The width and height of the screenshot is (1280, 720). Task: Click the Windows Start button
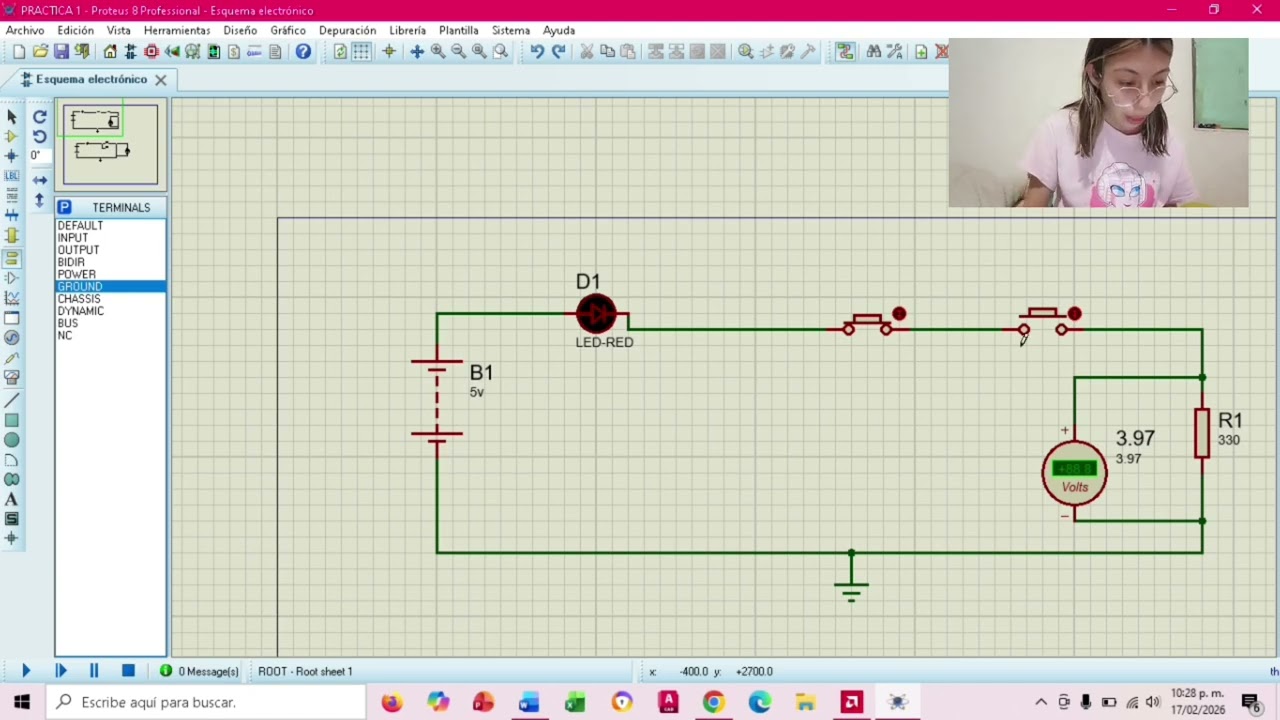tap(22, 702)
